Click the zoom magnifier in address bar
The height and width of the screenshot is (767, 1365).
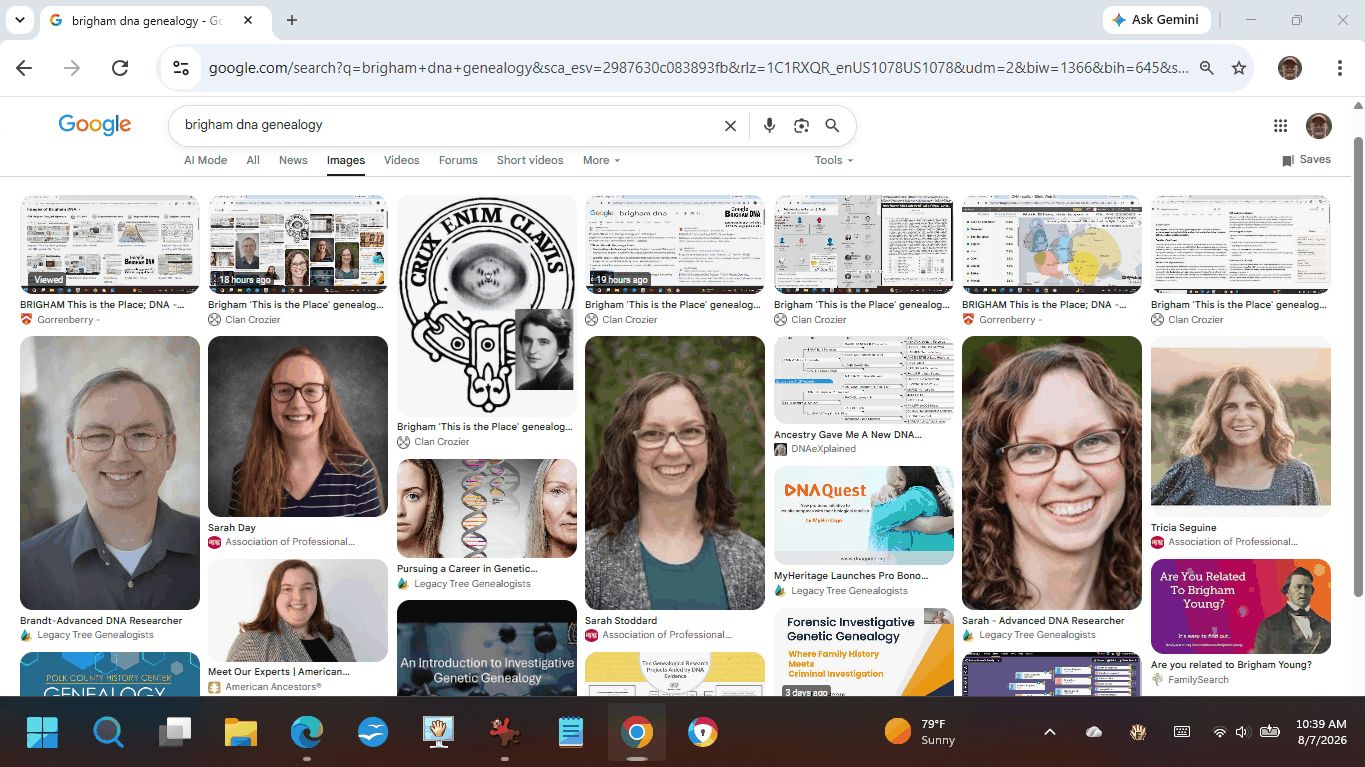click(x=1207, y=68)
